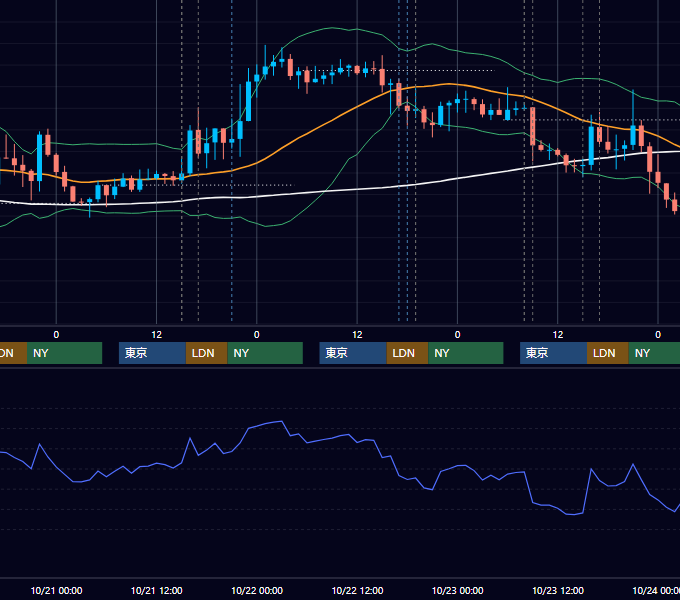Select the LDN session block on 10/22
Screen dimensions: 680x600
click(407, 353)
